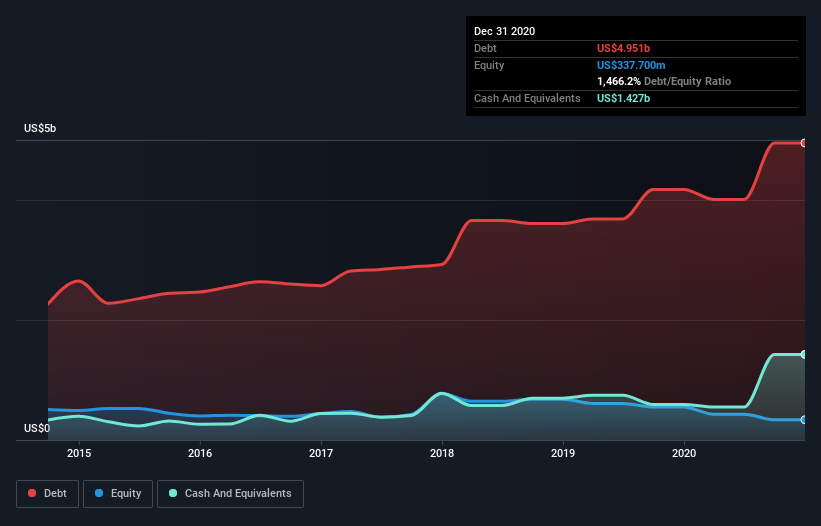Click the 1,466.2% Debt/Equity Ratio text
The height and width of the screenshot is (526, 821).
click(x=664, y=82)
